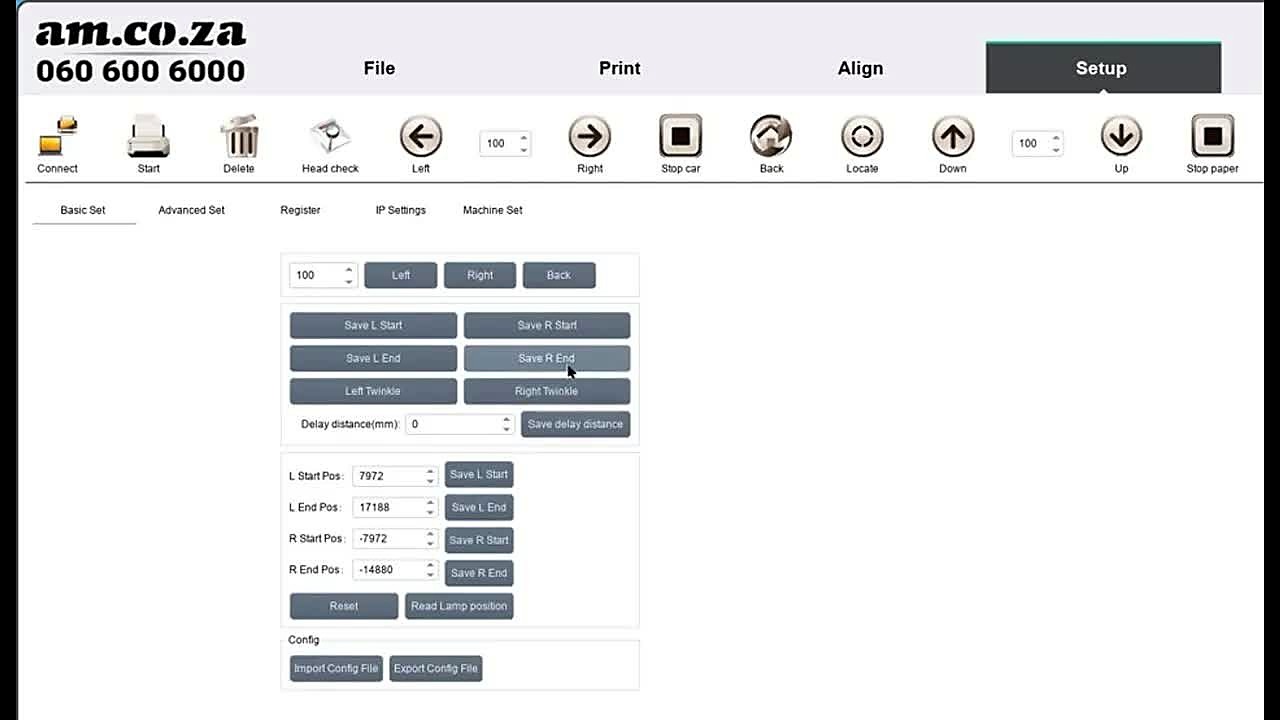The image size is (1280, 720).
Task: Click the Stop car icon
Action: (x=681, y=136)
